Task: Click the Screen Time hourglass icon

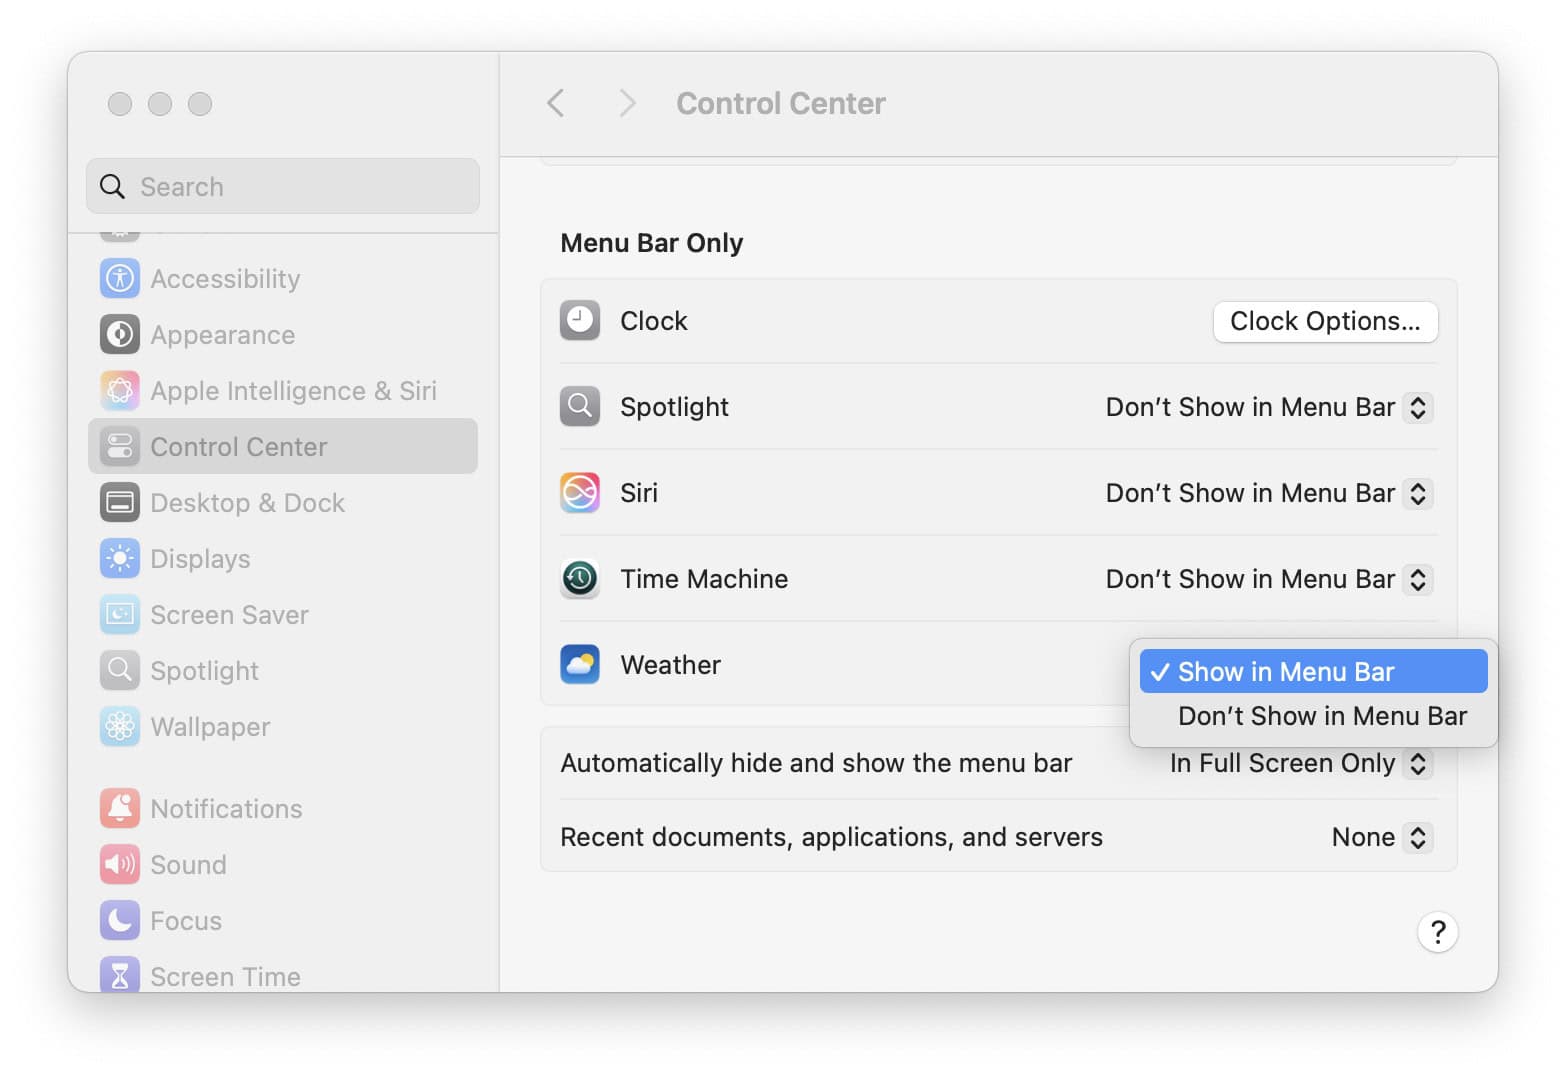Action: 119,975
